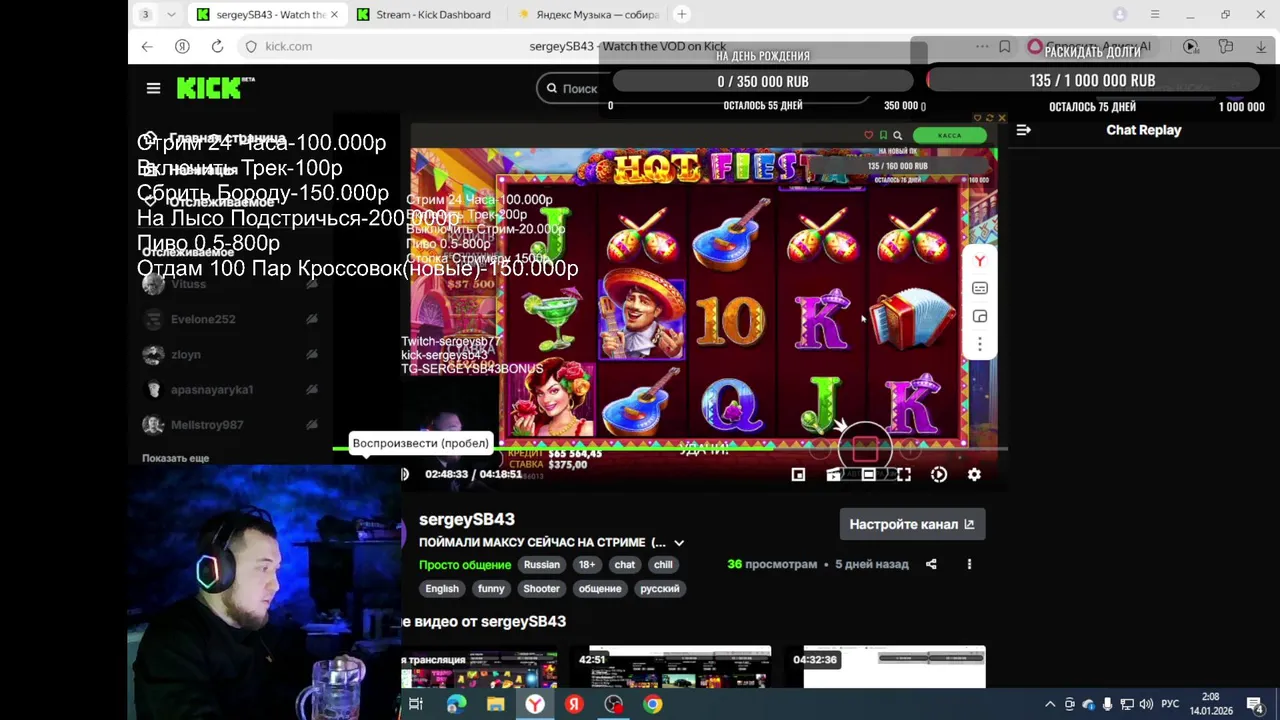Open Task View on the taskbar
This screenshot has height=720, width=1280.
tap(416, 705)
